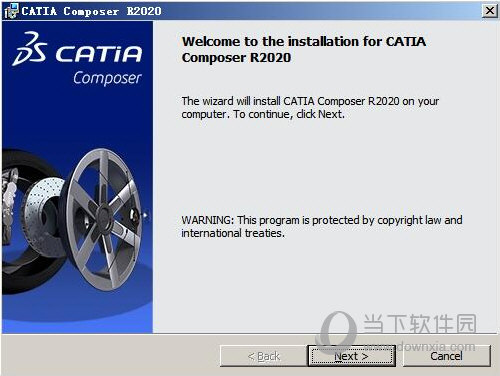Image resolution: width=500 pixels, height=376 pixels.
Task: Click the installer icon in the title bar
Action: point(11,11)
